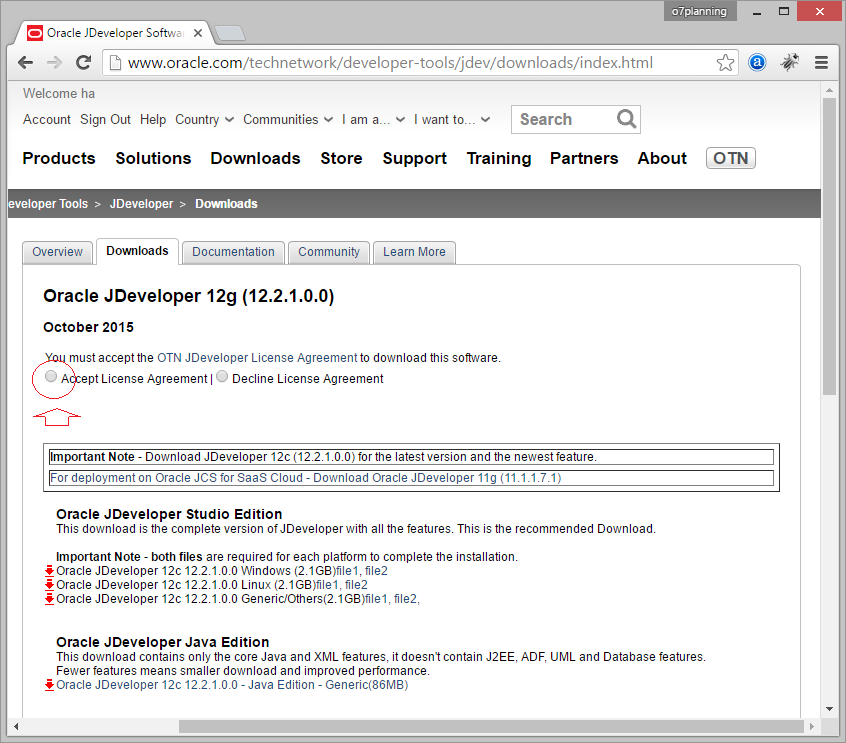Image resolution: width=846 pixels, height=743 pixels.
Task: Click the Downloads breadcrumb item
Action: pos(226,204)
